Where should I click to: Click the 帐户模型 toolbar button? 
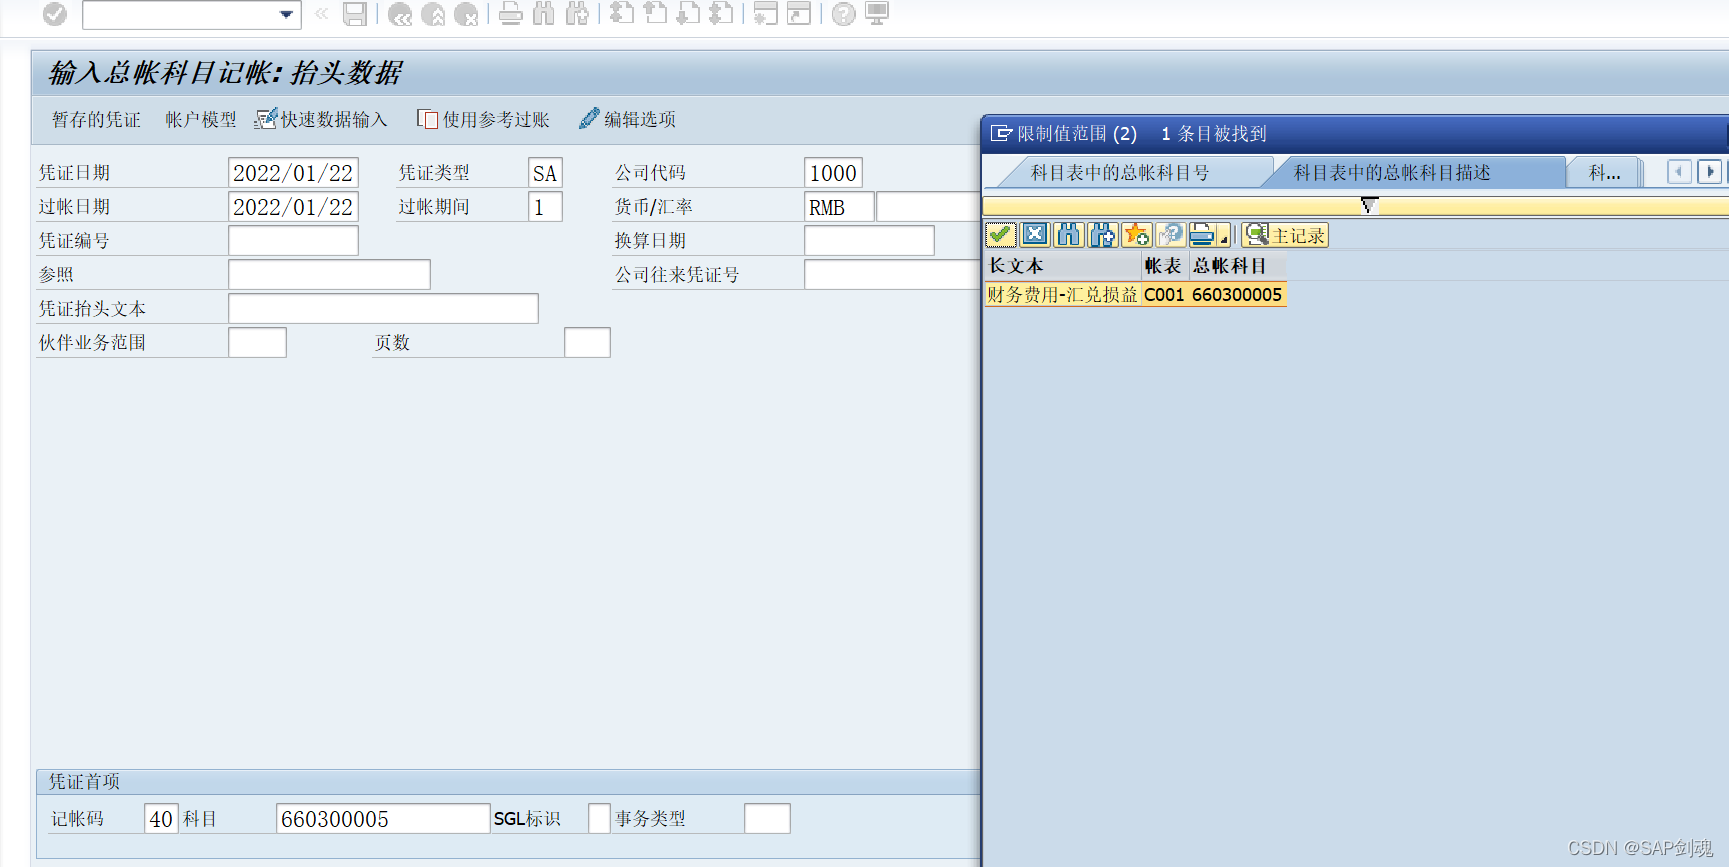[201, 119]
